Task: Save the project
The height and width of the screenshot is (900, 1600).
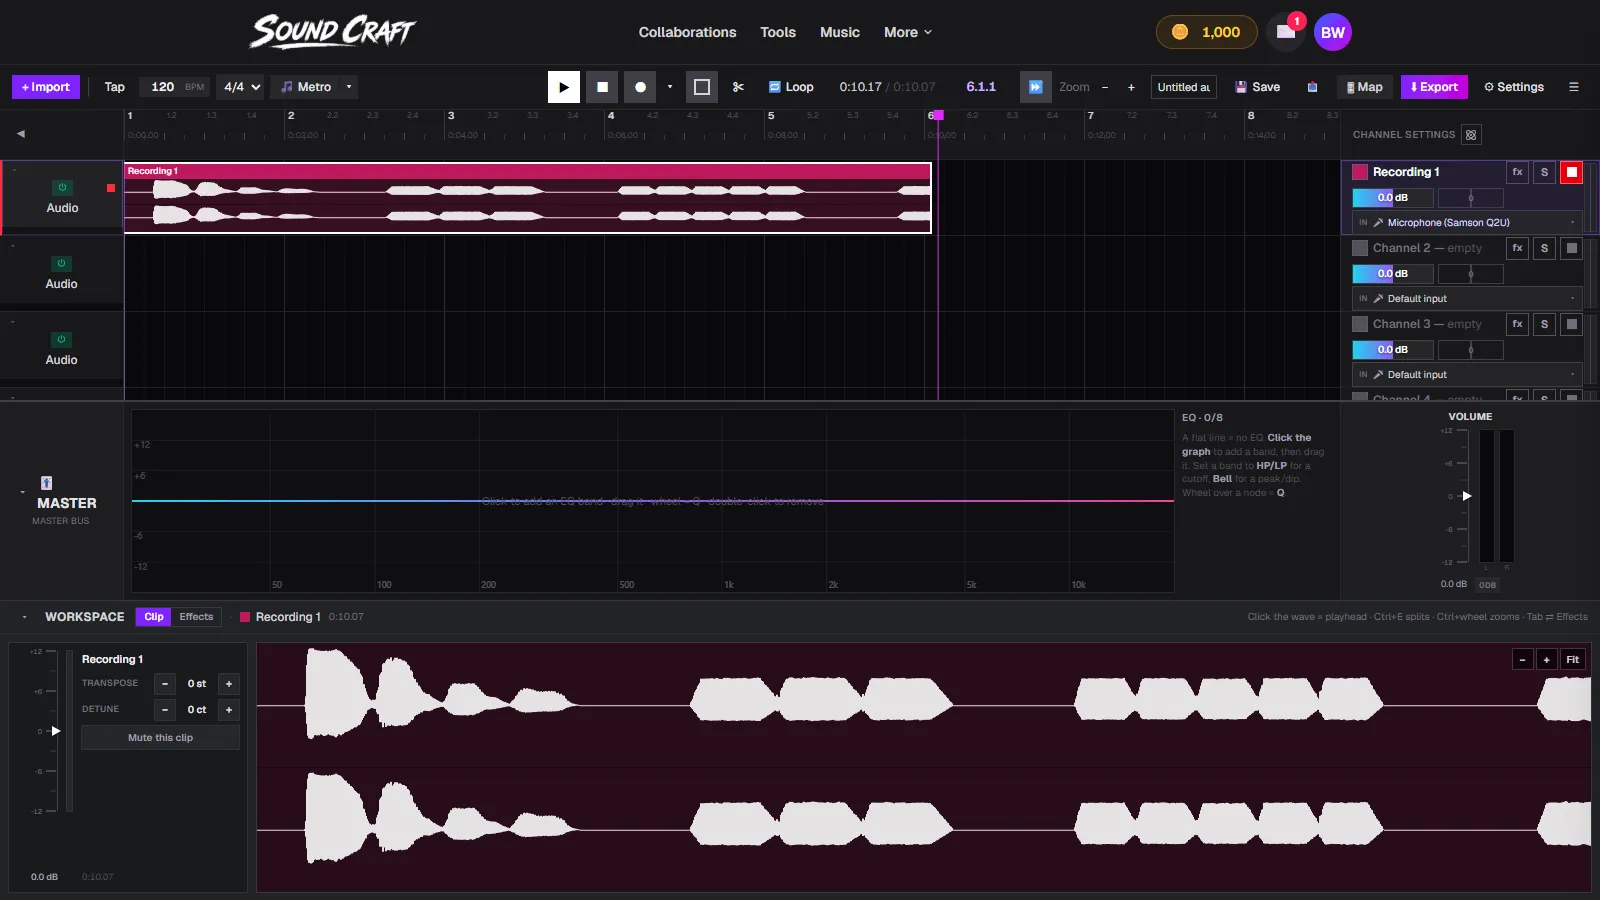Action: (x=1257, y=87)
